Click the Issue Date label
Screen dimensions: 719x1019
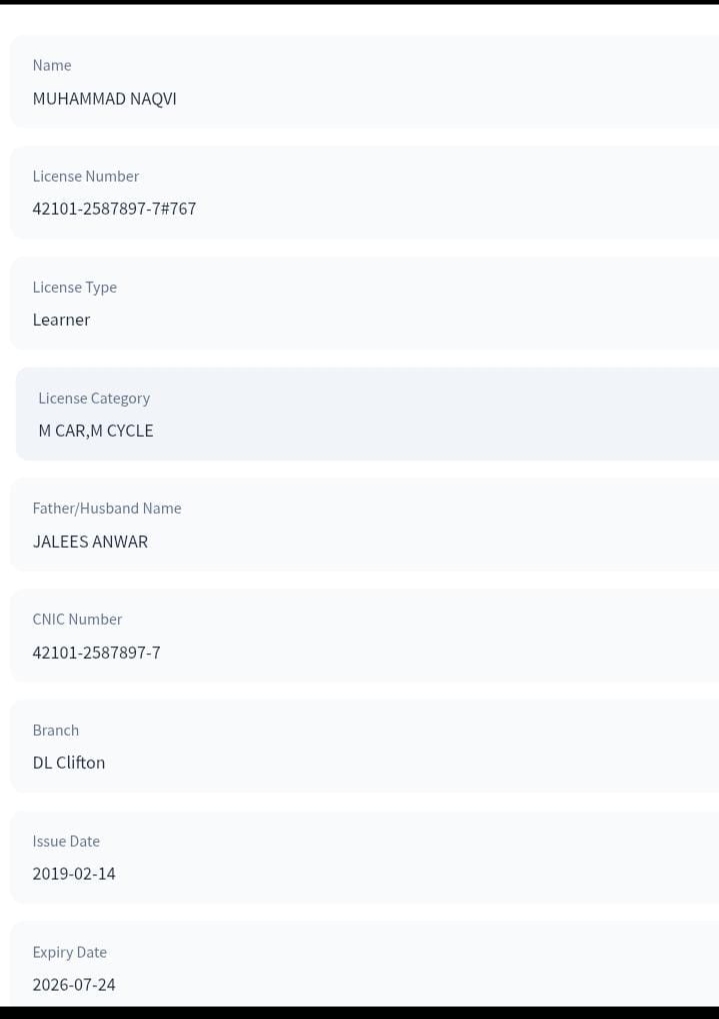tap(66, 841)
